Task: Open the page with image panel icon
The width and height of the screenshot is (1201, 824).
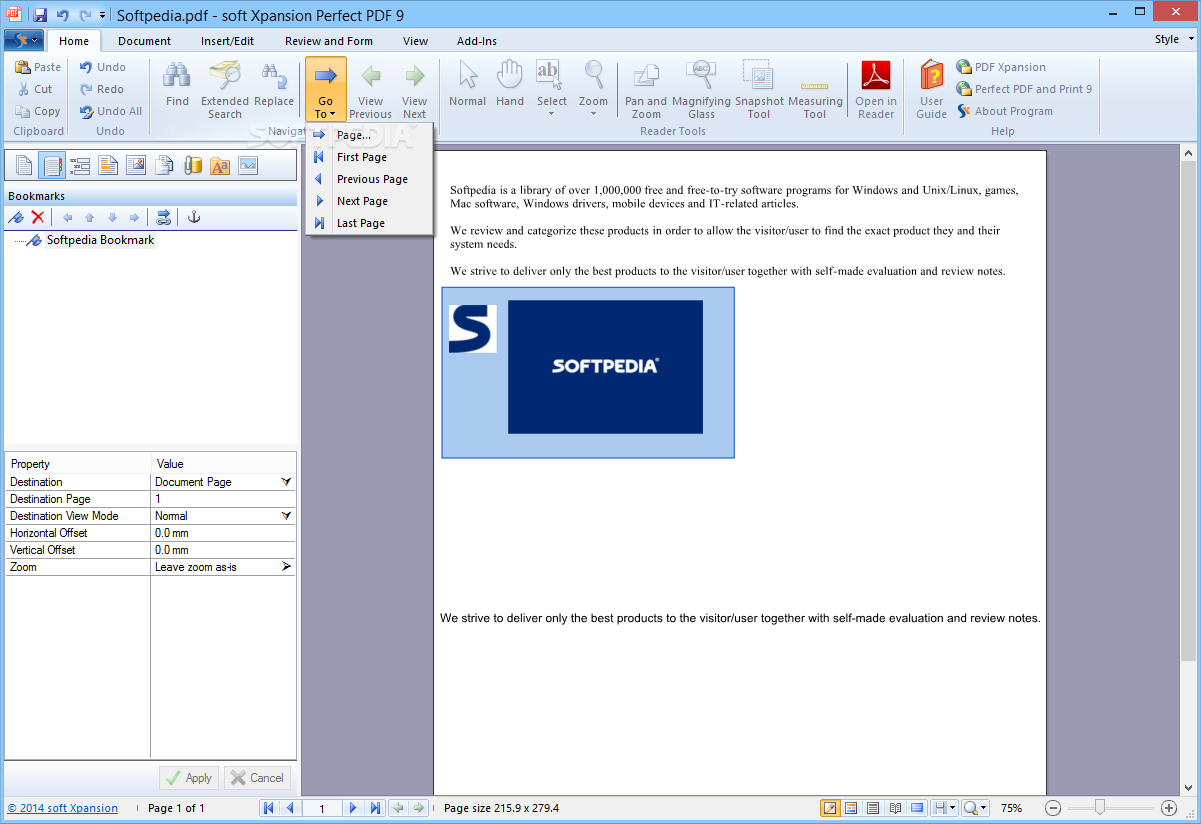Action: [136, 166]
